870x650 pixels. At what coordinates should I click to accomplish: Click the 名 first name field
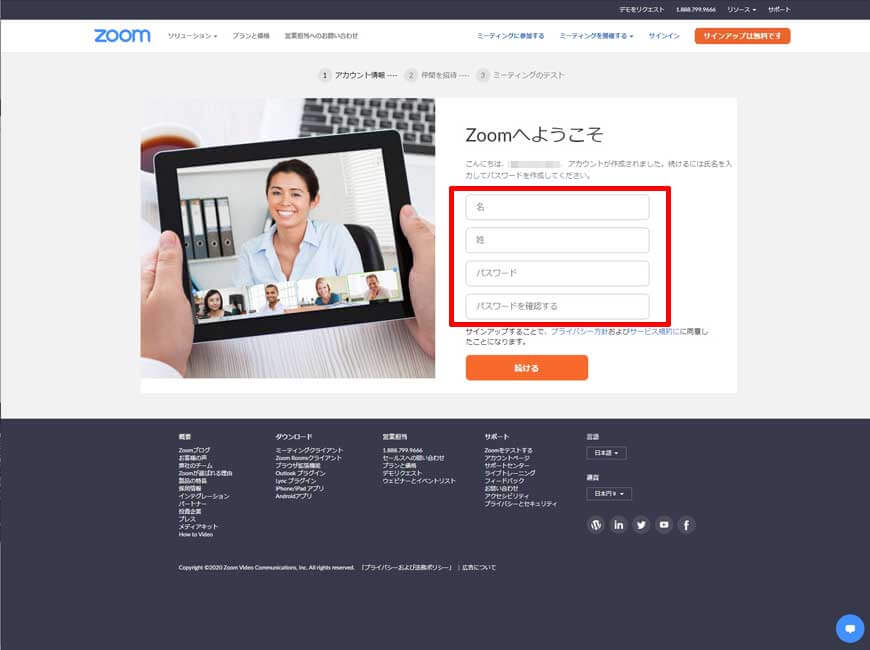(x=557, y=207)
